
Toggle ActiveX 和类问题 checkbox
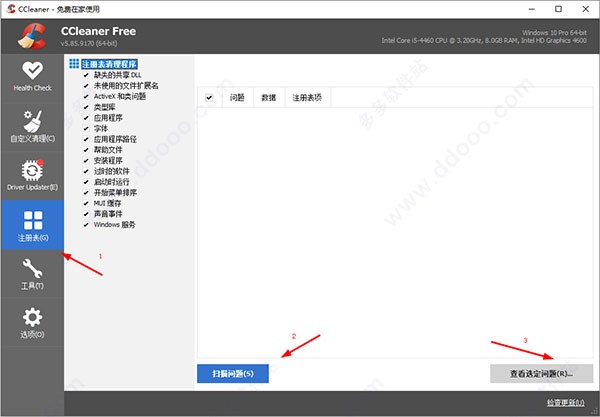point(86,96)
